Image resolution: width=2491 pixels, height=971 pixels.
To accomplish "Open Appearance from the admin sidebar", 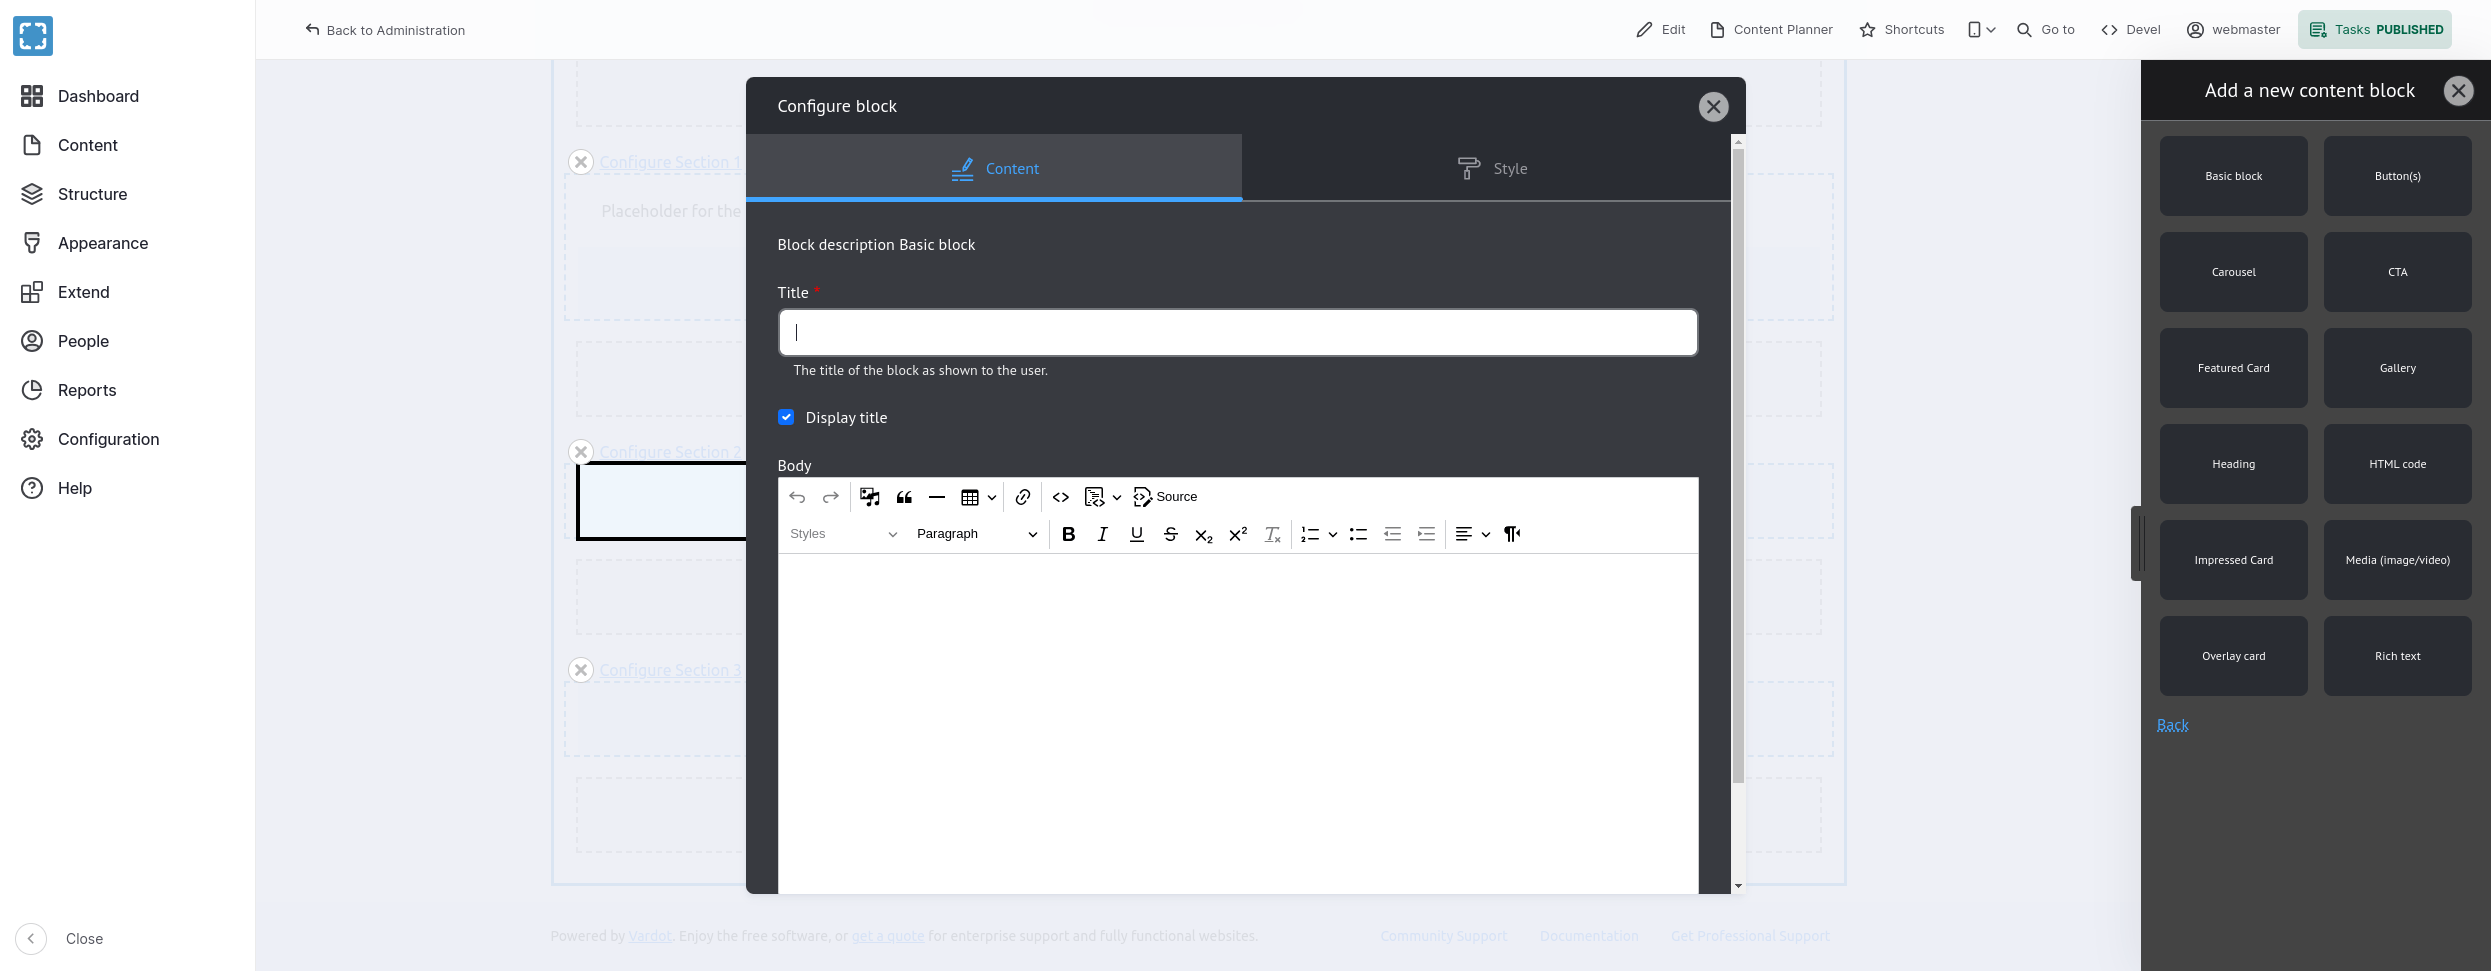I will tap(103, 242).
